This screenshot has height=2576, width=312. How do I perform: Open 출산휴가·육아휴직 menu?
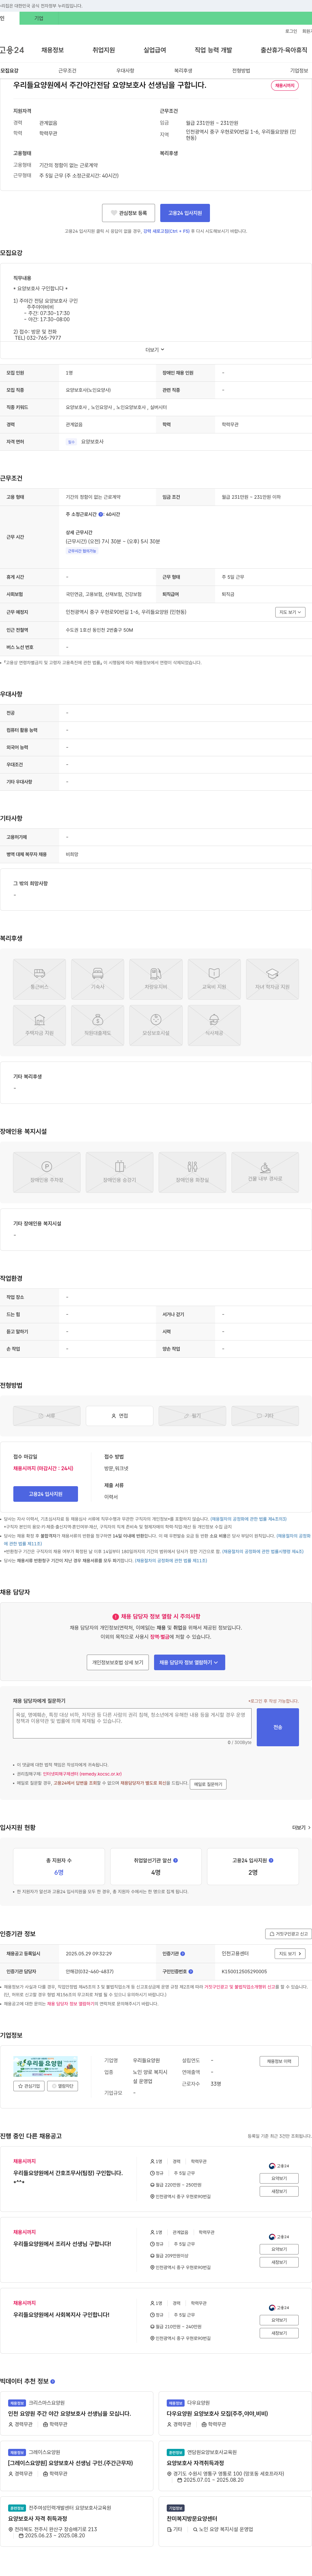(284, 50)
